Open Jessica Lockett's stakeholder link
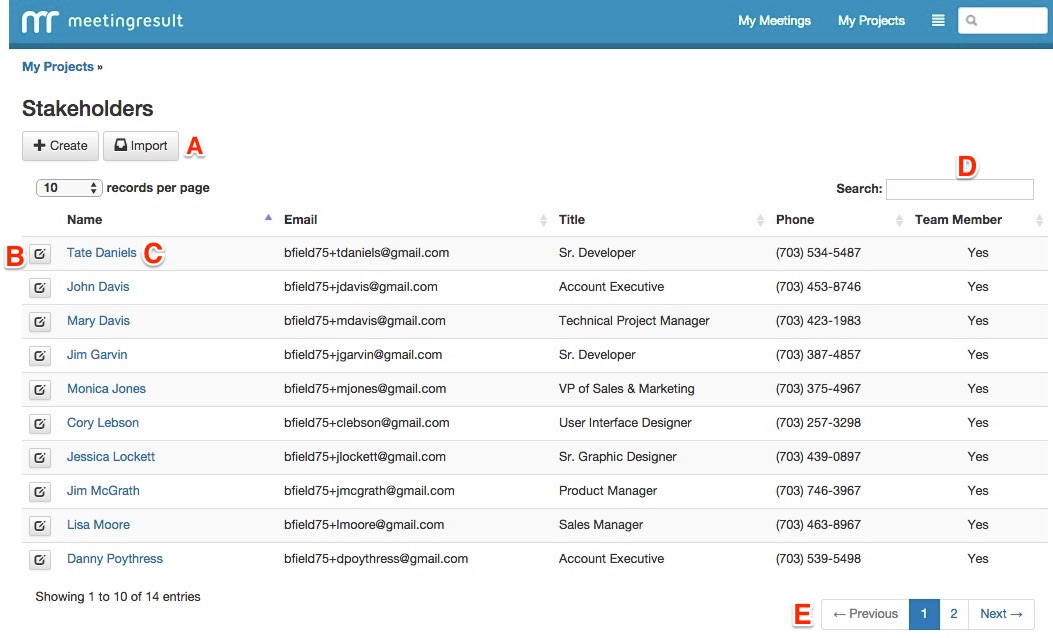This screenshot has width=1053, height=638. [111, 457]
